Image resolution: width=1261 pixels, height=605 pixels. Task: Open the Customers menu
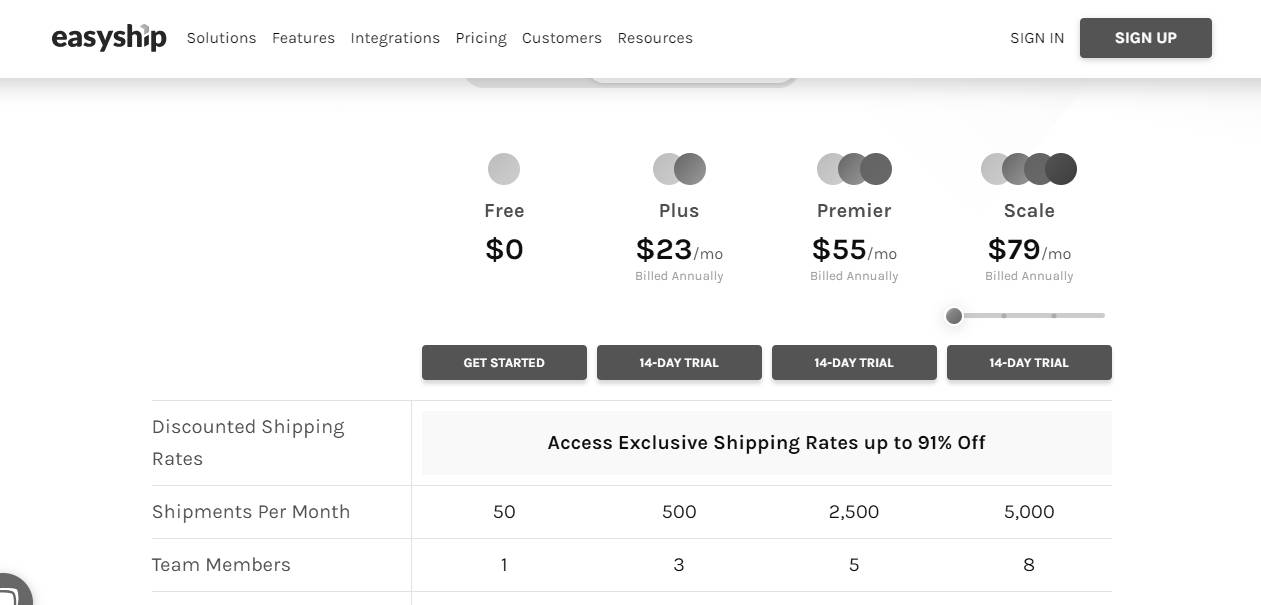coord(562,38)
